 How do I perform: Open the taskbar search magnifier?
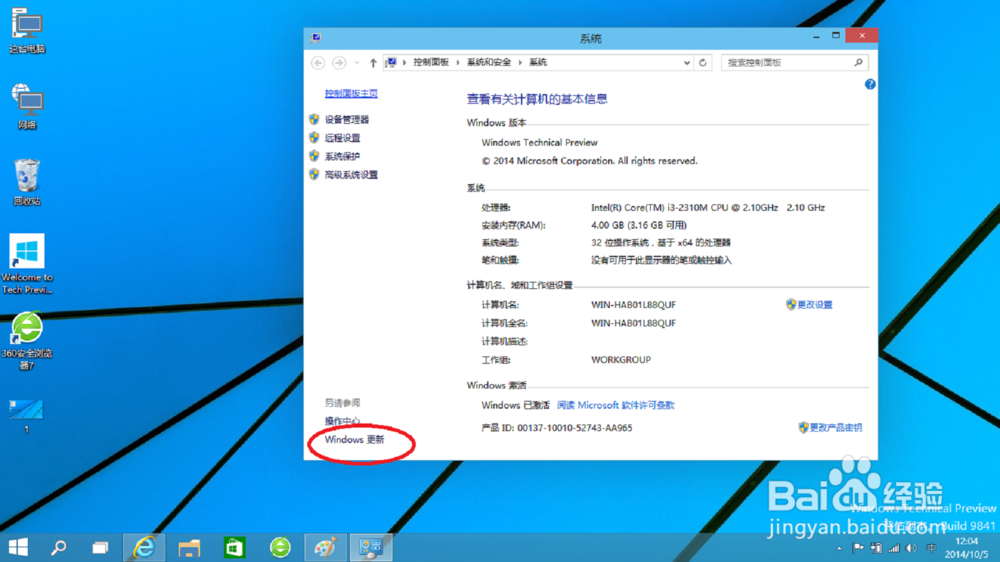point(59,547)
